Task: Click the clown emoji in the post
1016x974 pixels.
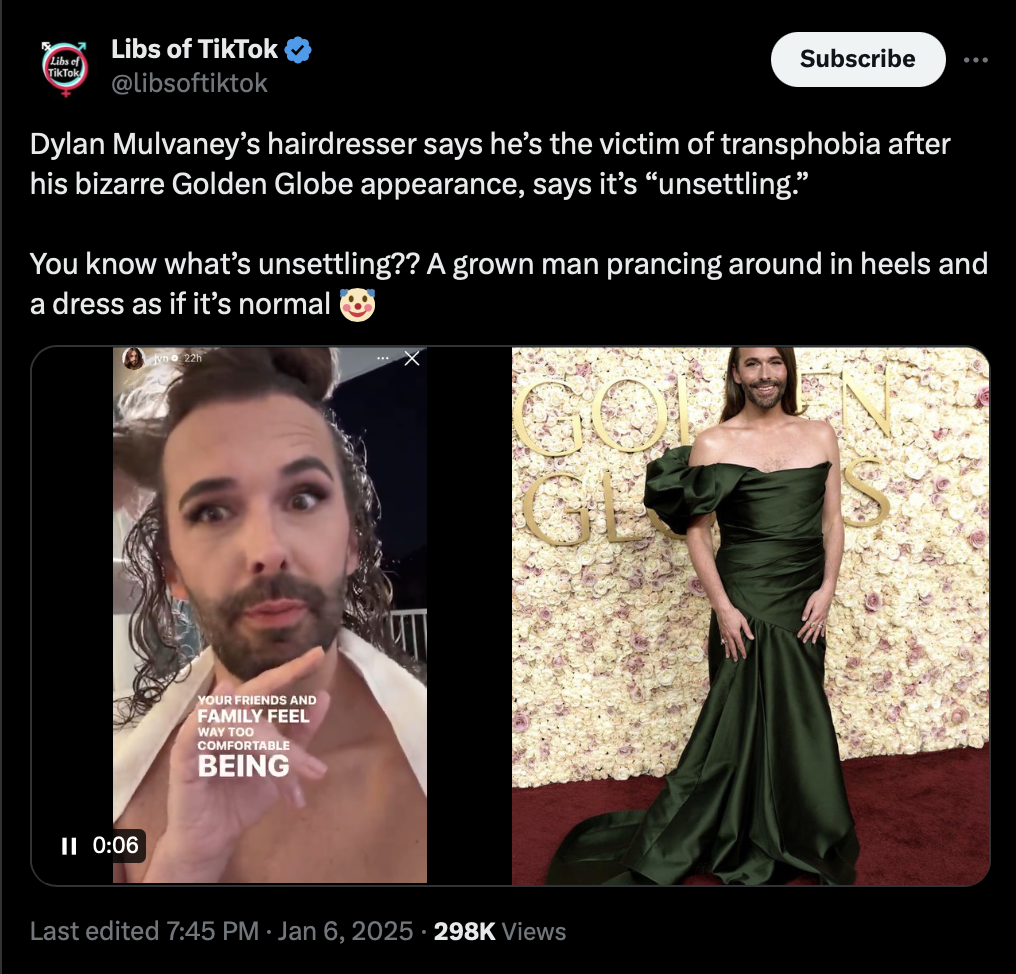Action: tap(358, 305)
